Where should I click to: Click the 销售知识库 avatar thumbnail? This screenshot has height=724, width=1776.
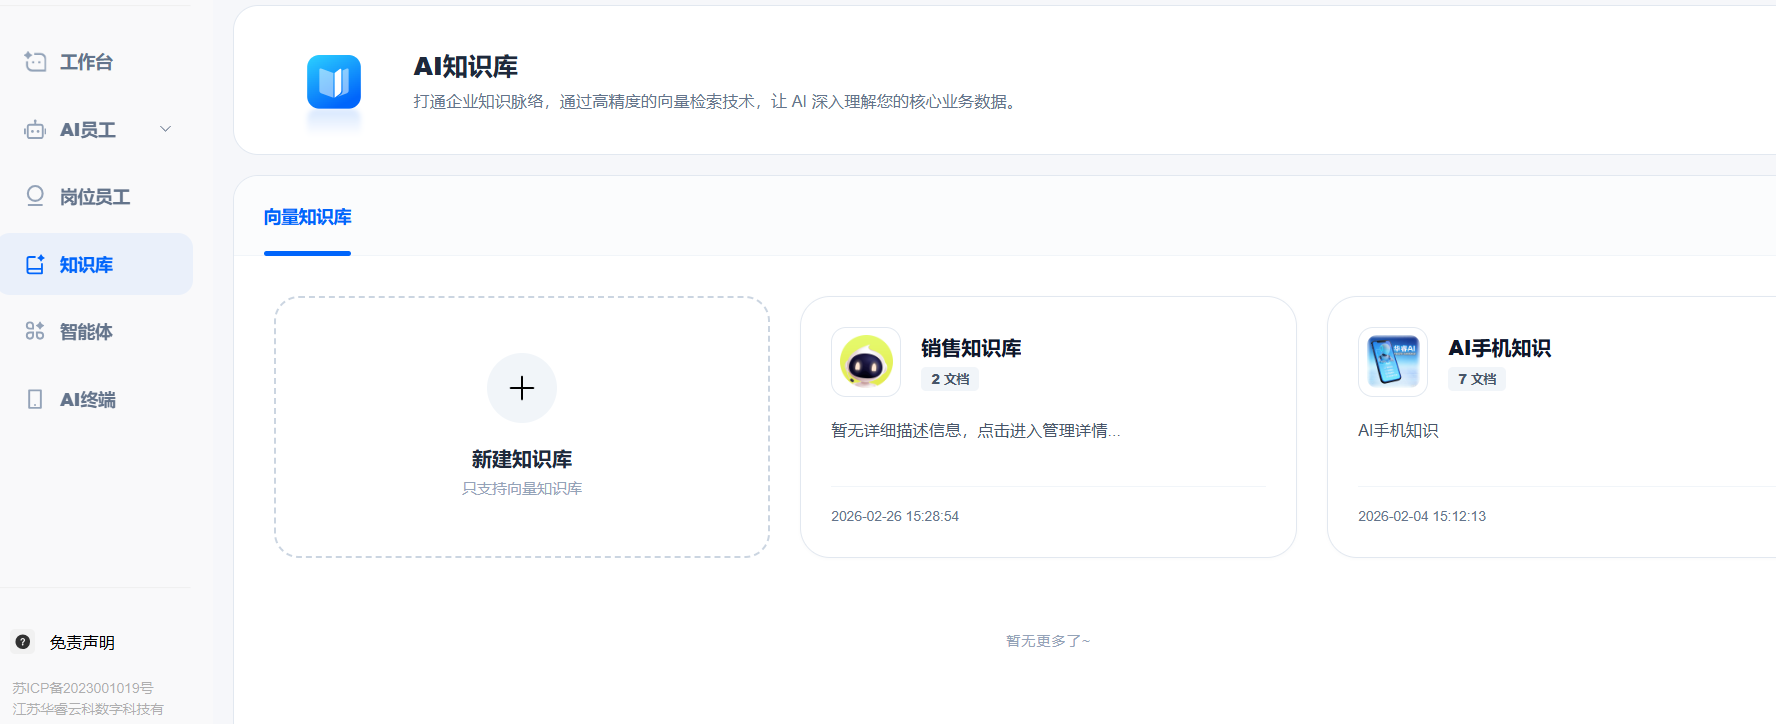pyautogui.click(x=866, y=362)
